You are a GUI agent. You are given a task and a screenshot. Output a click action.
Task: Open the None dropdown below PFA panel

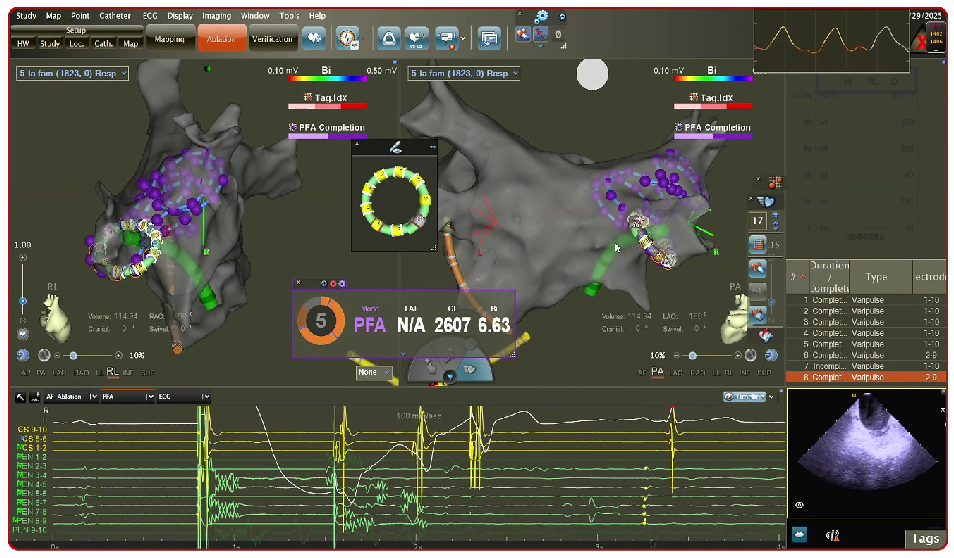(x=374, y=372)
